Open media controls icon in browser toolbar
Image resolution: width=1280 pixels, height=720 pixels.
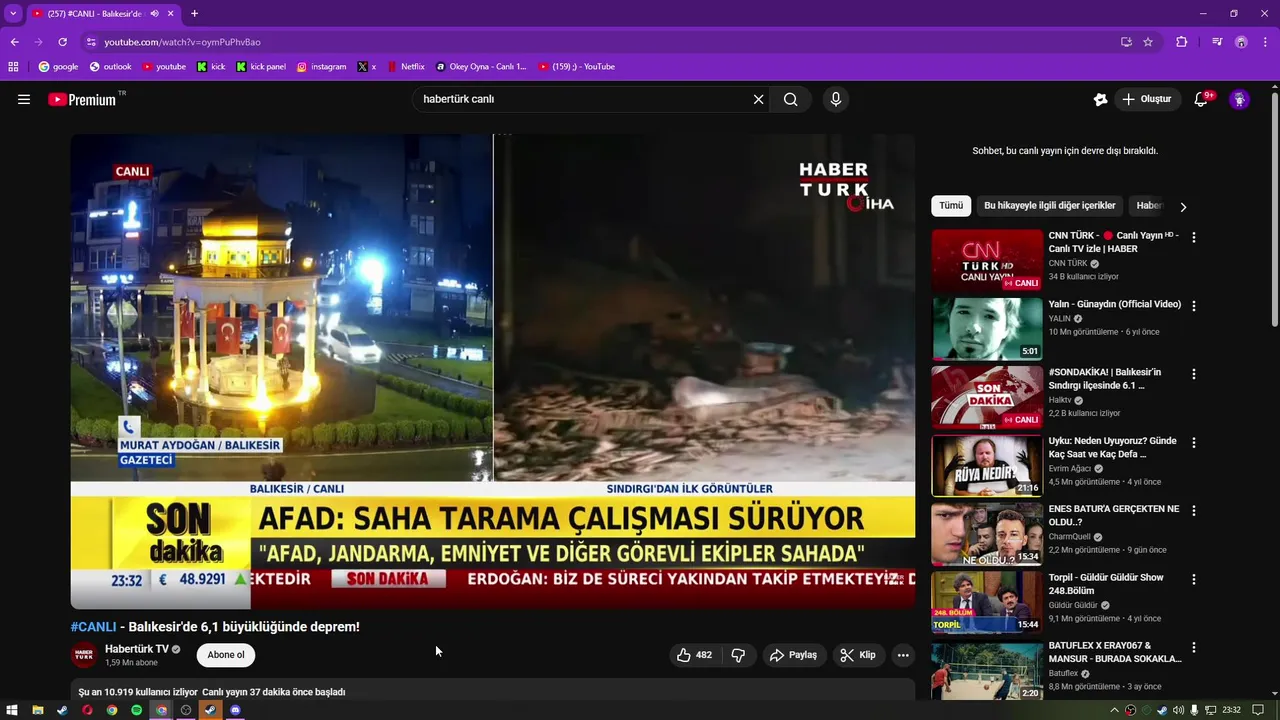[1217, 42]
